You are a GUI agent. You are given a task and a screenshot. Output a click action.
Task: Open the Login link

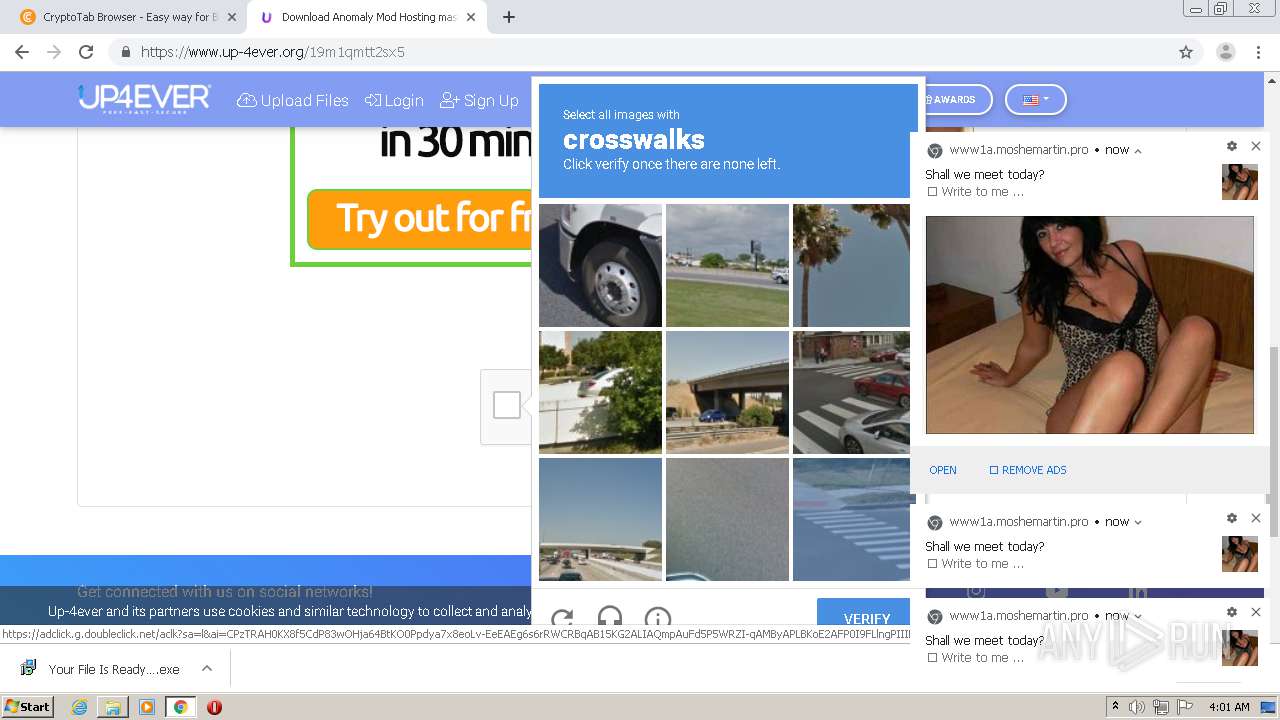point(394,100)
